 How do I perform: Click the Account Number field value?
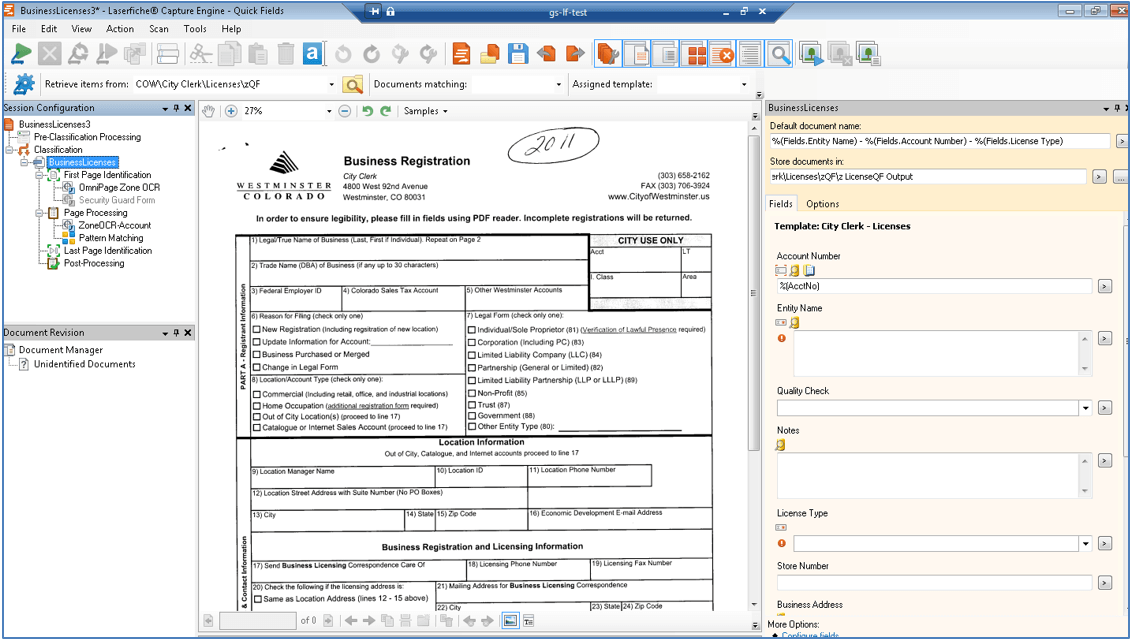(934, 286)
